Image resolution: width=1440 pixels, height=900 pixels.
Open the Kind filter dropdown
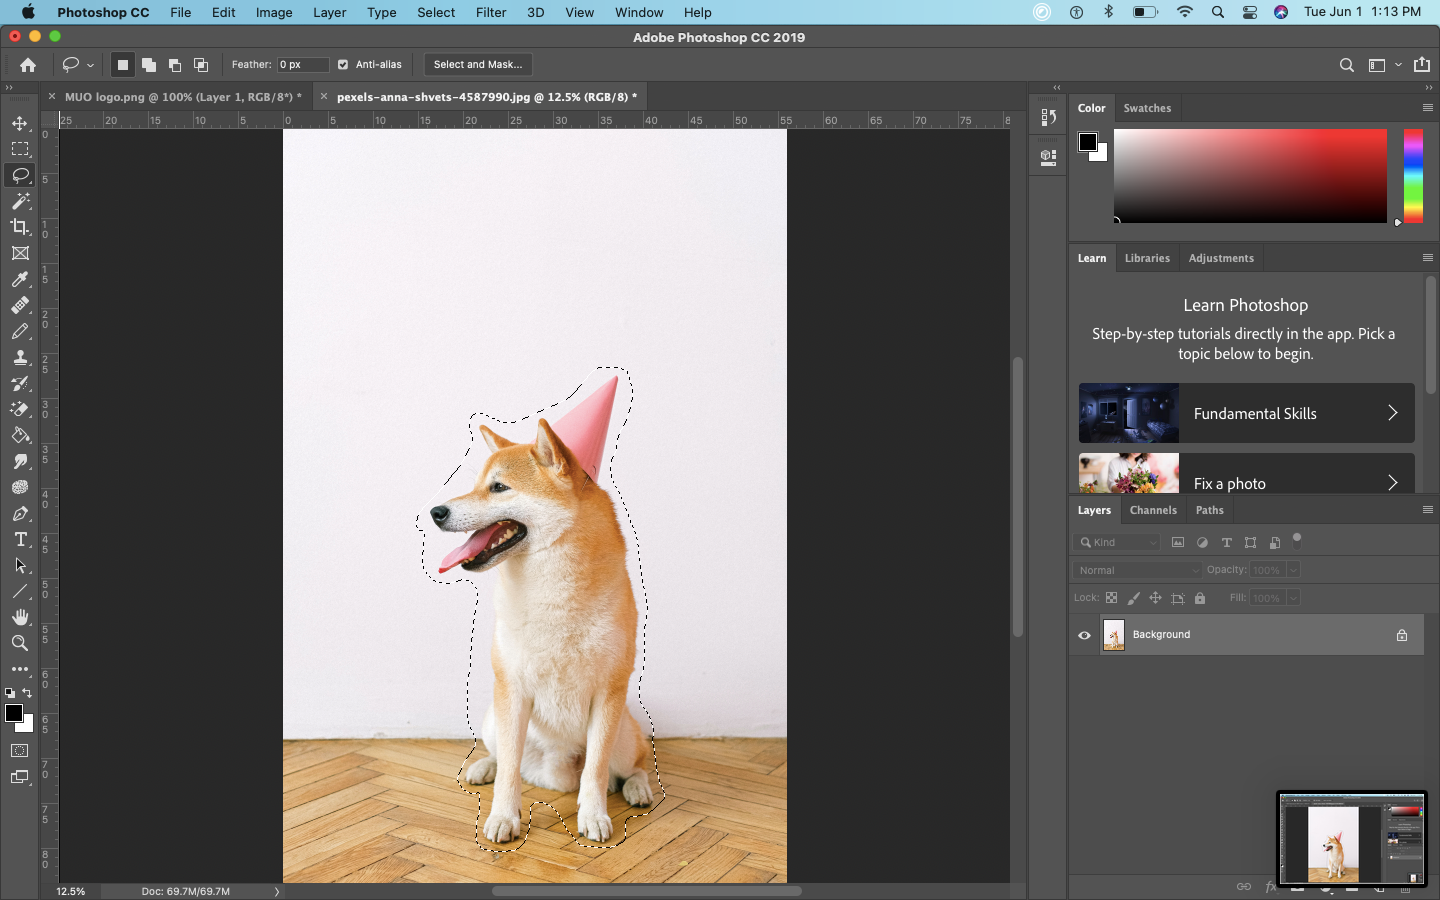tap(1116, 542)
